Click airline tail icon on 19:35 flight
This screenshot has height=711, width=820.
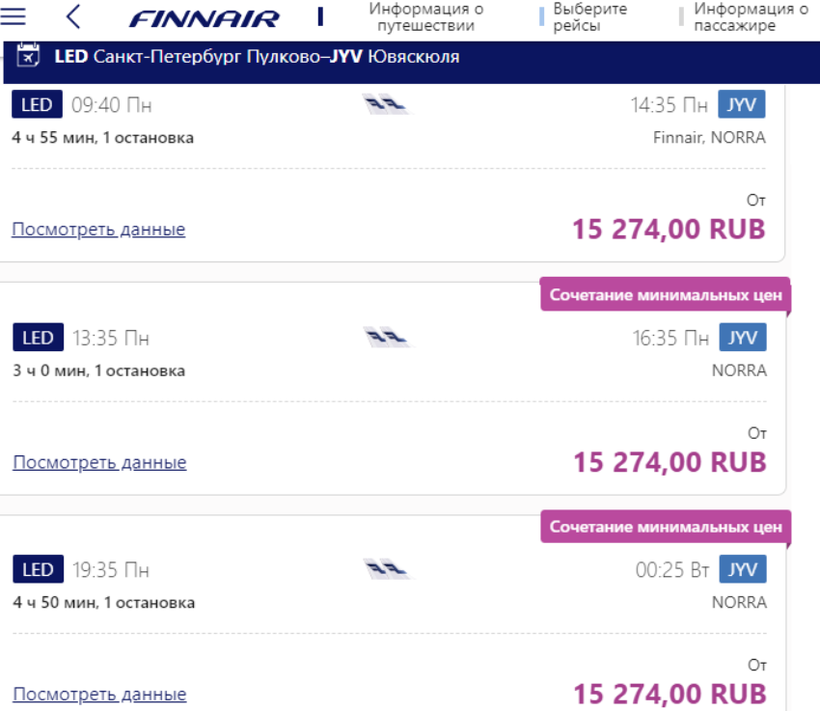[x=387, y=571]
